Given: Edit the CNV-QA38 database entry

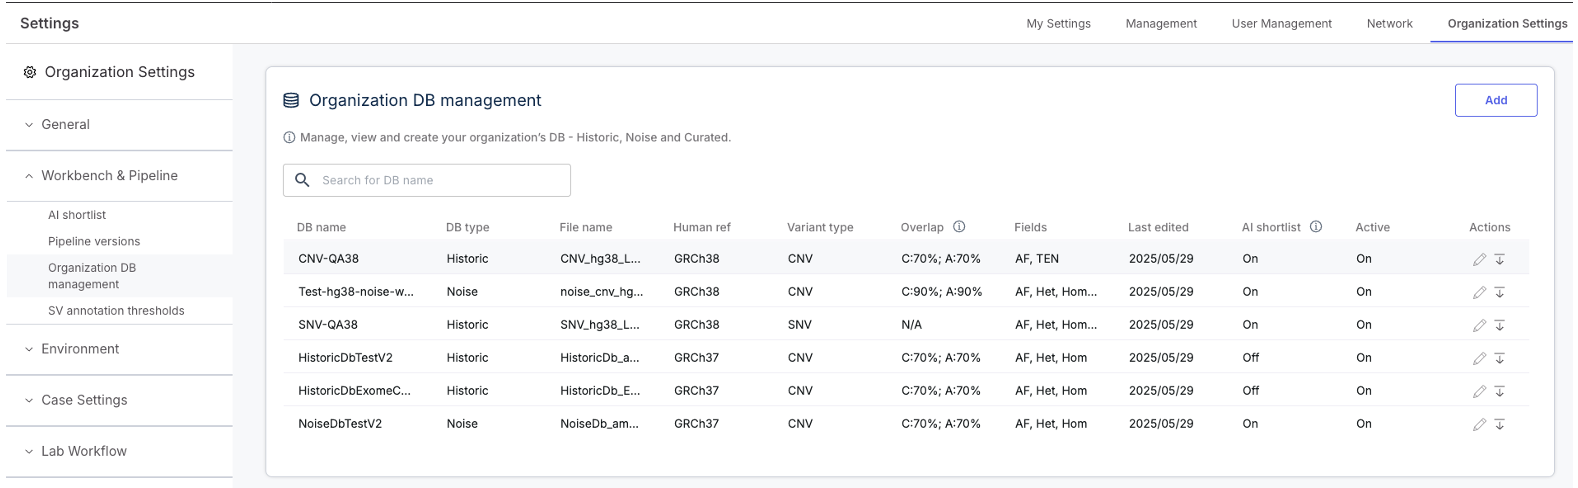Looking at the screenshot, I should (x=1479, y=259).
